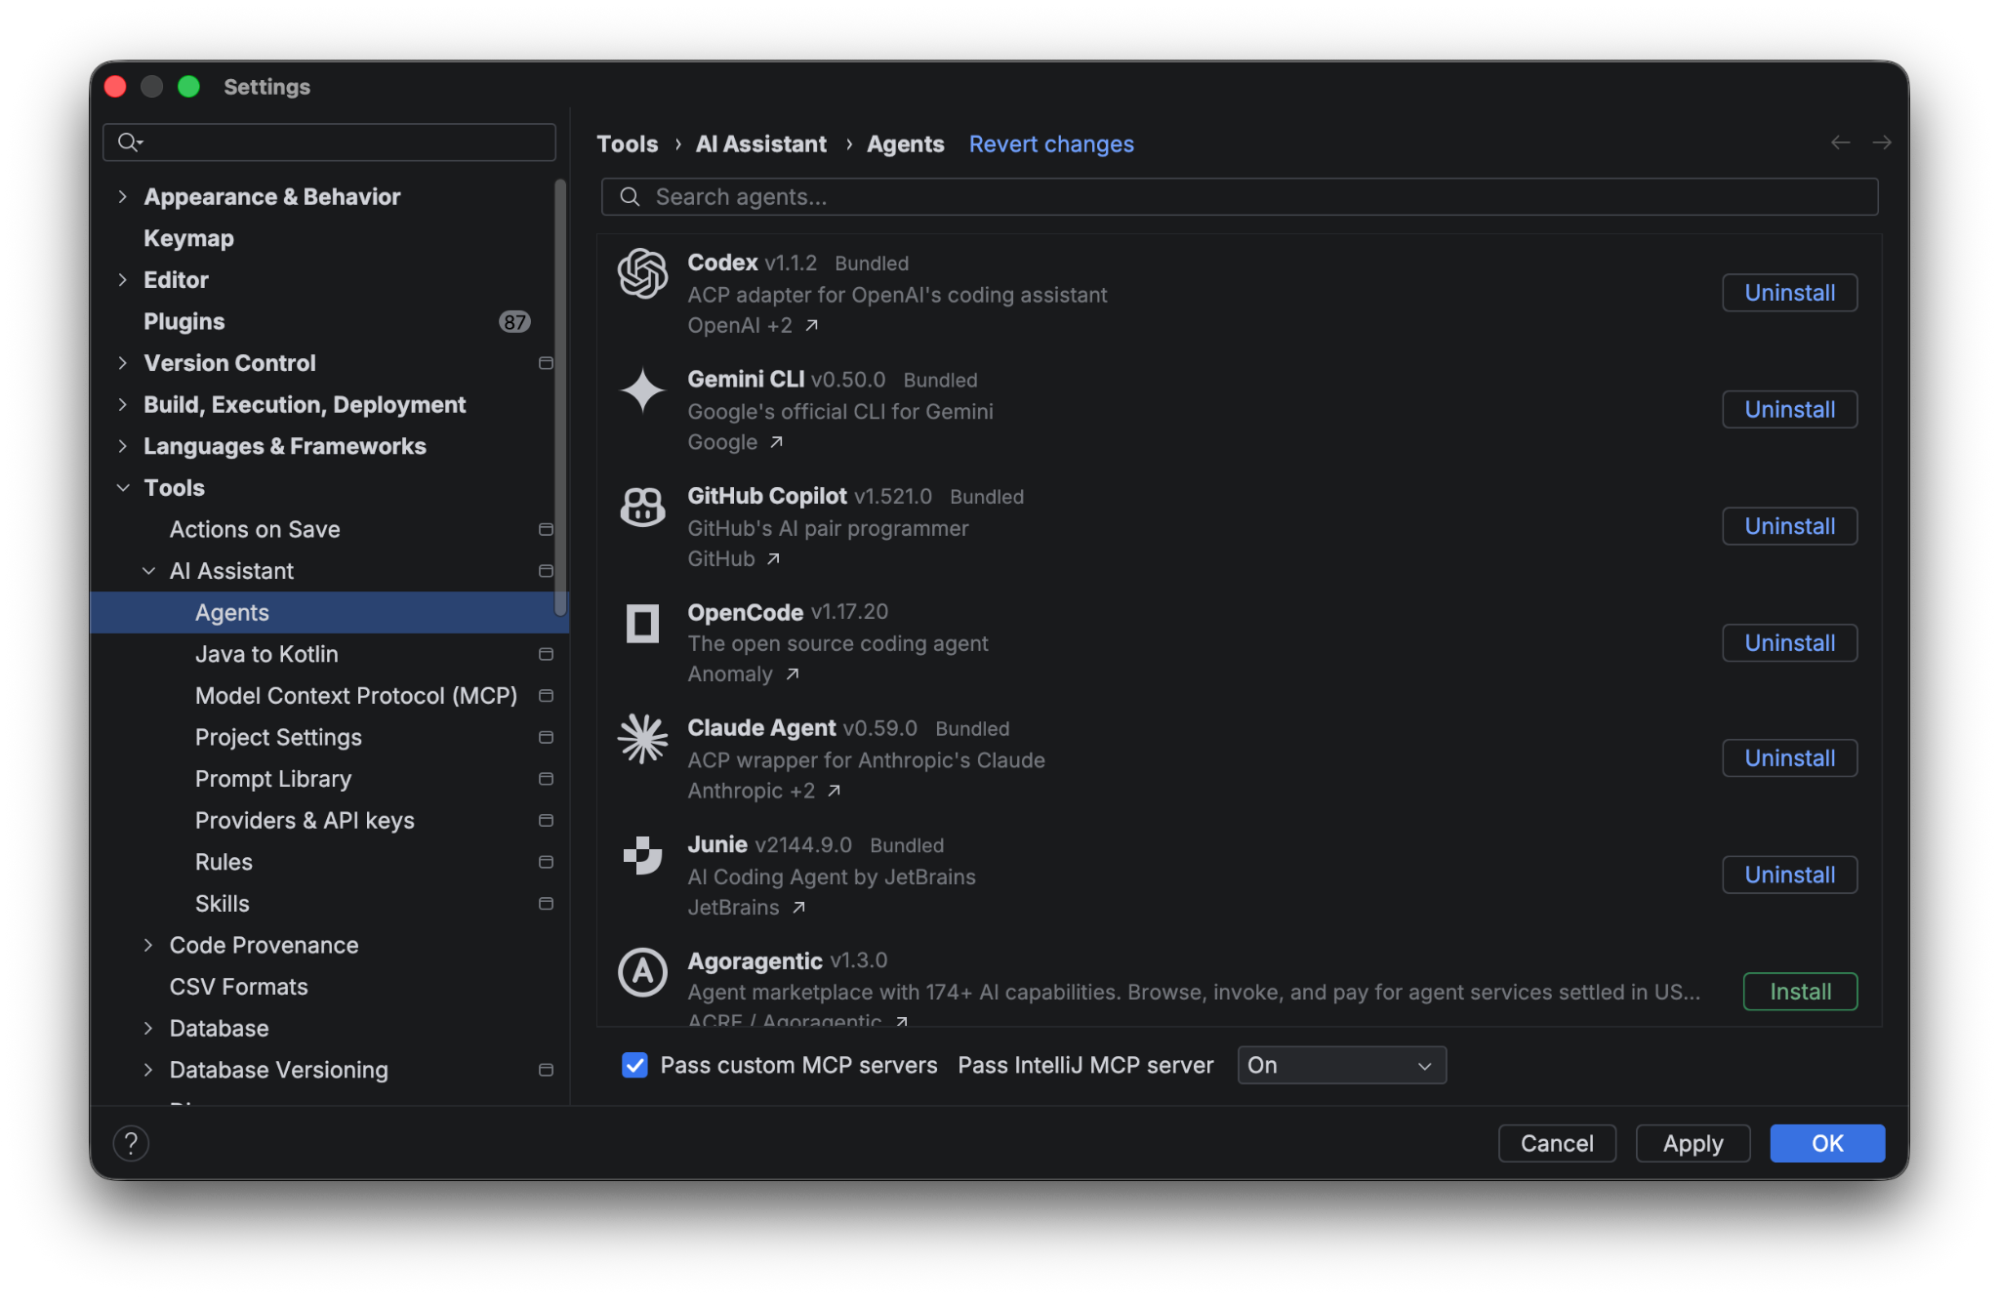Click the project-level icon beside Skills

pos(546,903)
